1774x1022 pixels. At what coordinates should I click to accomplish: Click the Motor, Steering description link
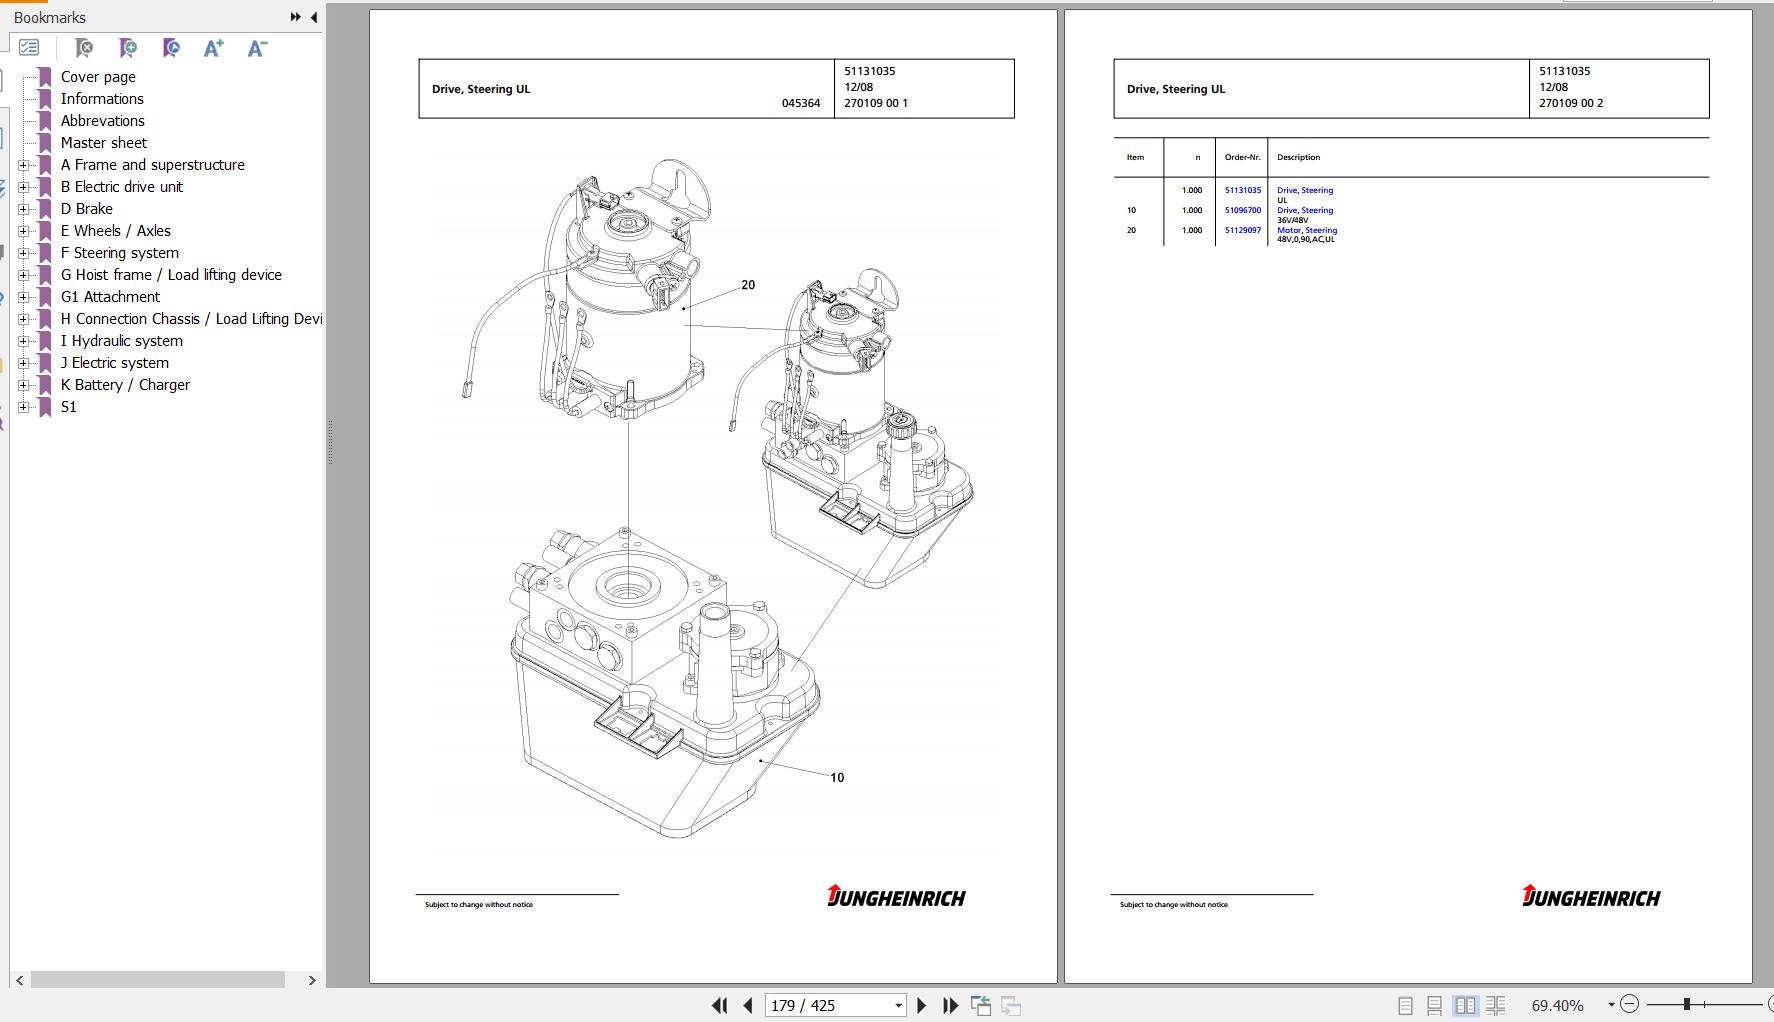[1307, 230]
